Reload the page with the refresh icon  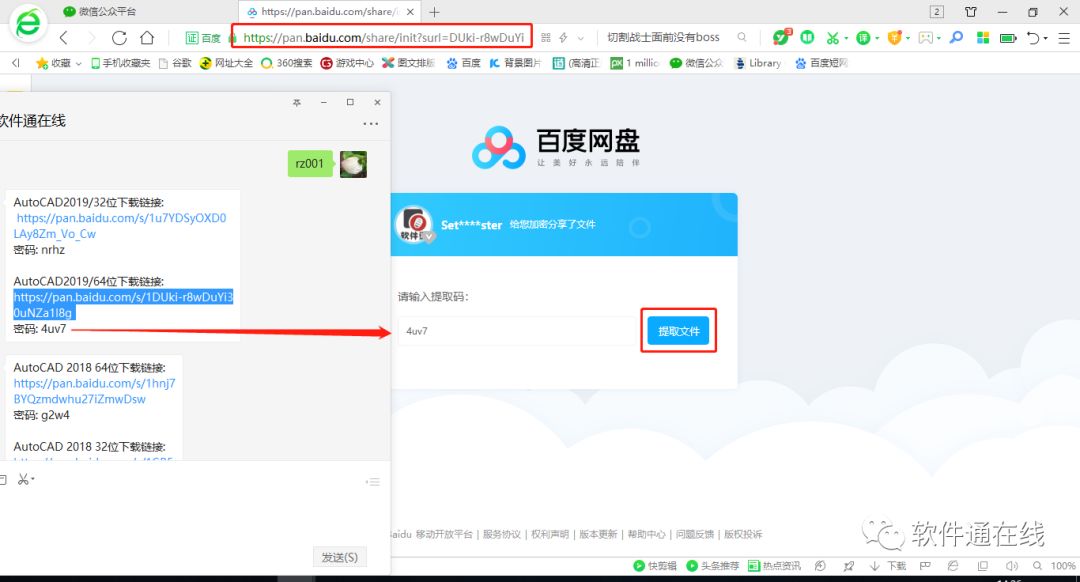click(119, 38)
